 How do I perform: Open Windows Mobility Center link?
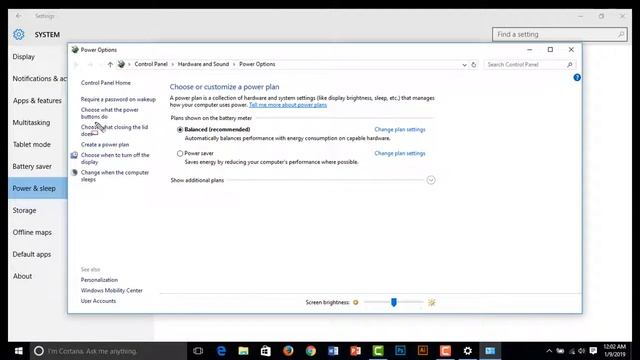tap(111, 291)
